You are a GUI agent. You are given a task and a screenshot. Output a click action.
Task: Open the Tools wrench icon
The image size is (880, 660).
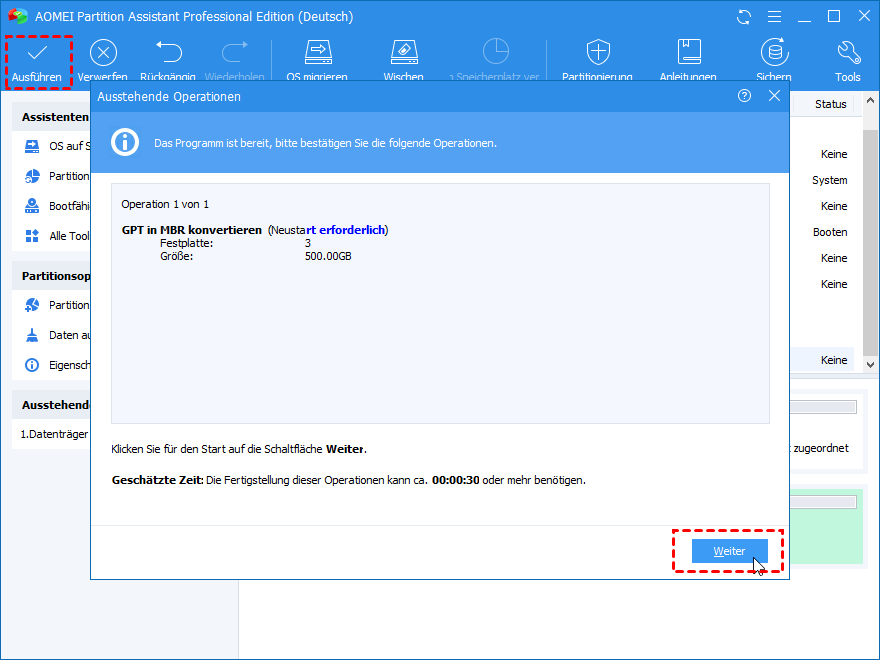[x=848, y=52]
